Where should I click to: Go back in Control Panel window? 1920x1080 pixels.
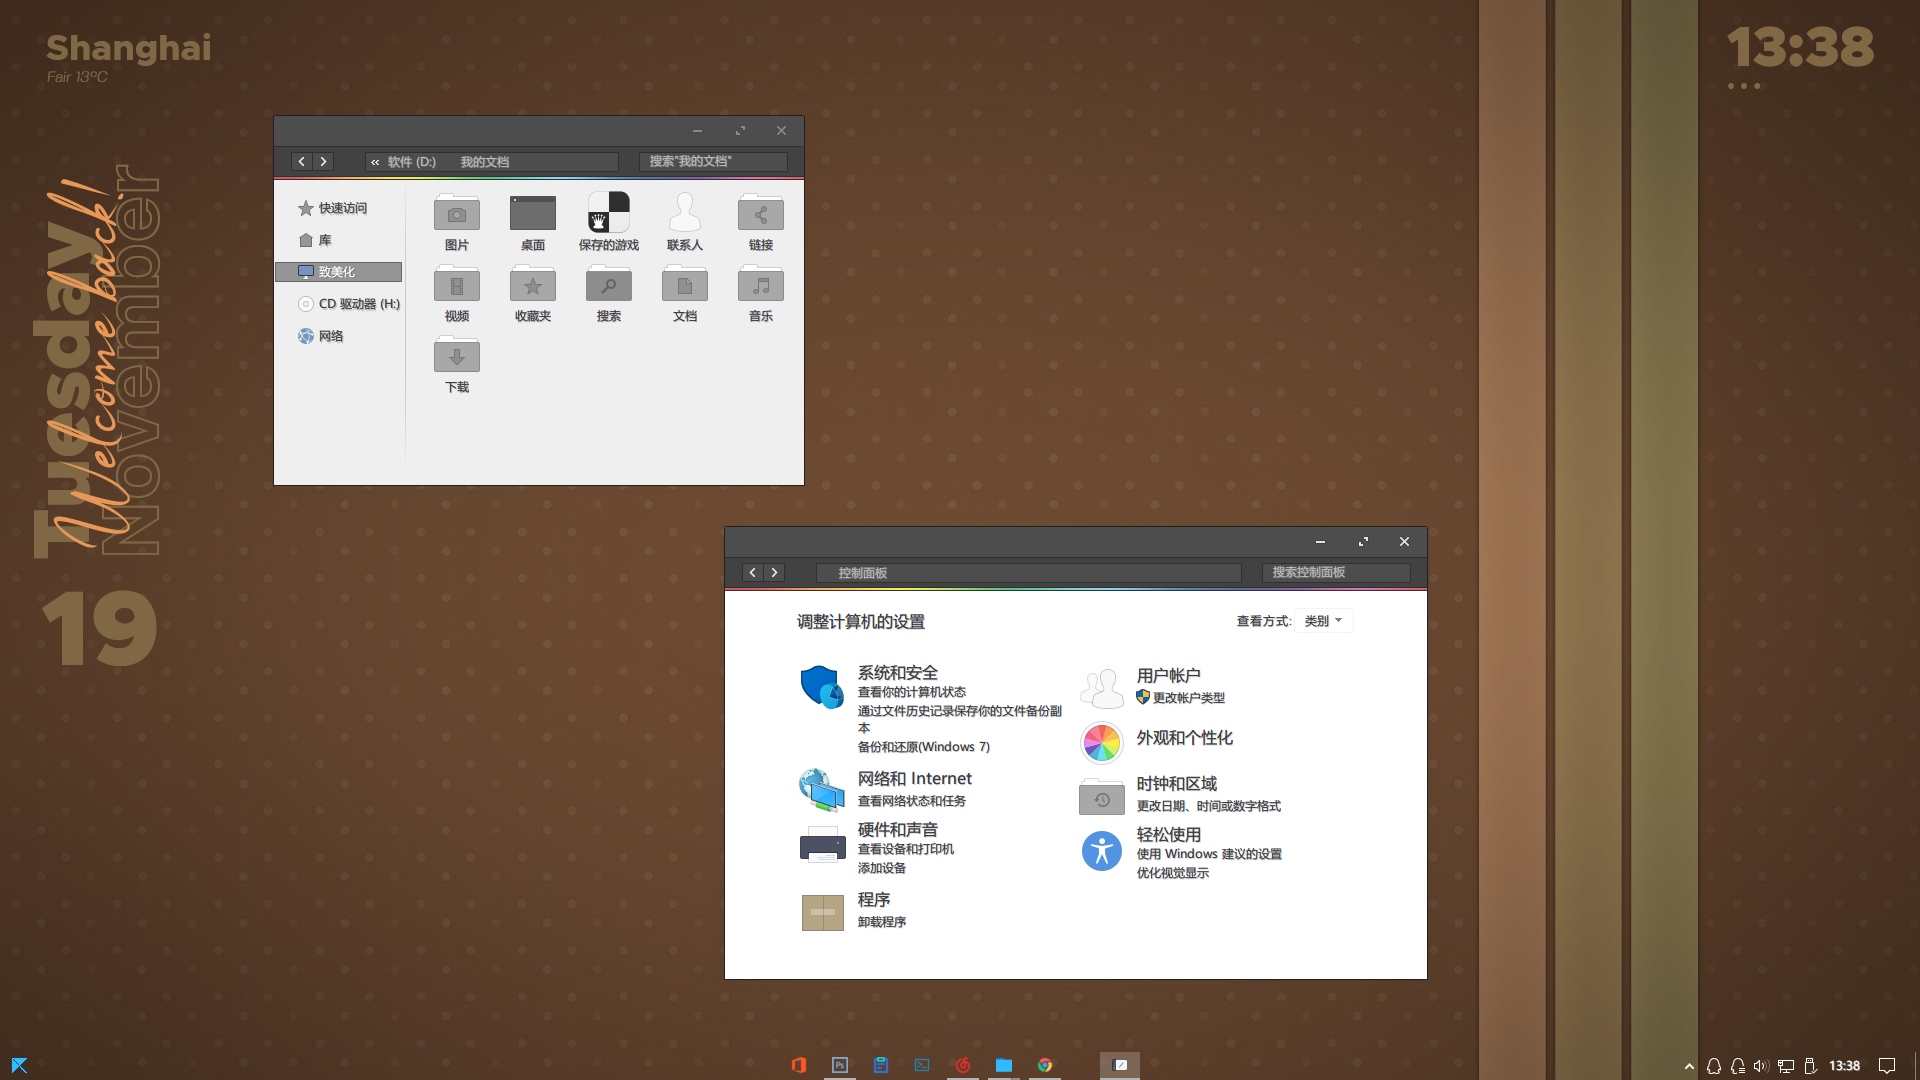pos(753,572)
